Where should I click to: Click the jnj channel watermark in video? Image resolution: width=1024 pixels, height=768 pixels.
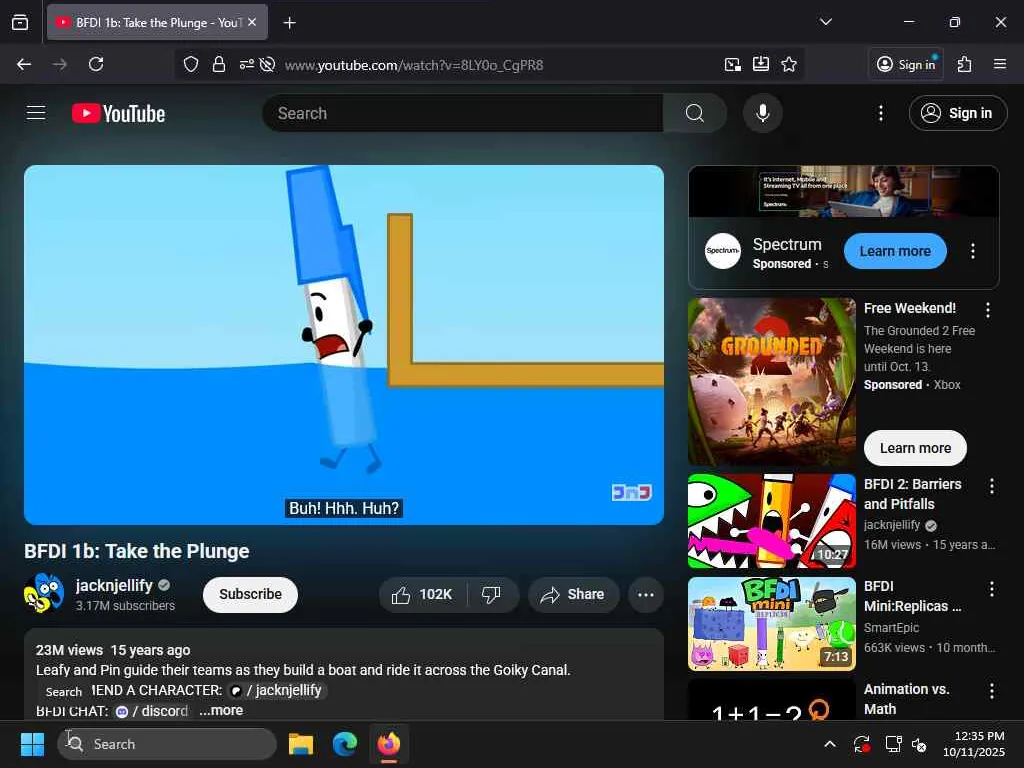coord(631,492)
